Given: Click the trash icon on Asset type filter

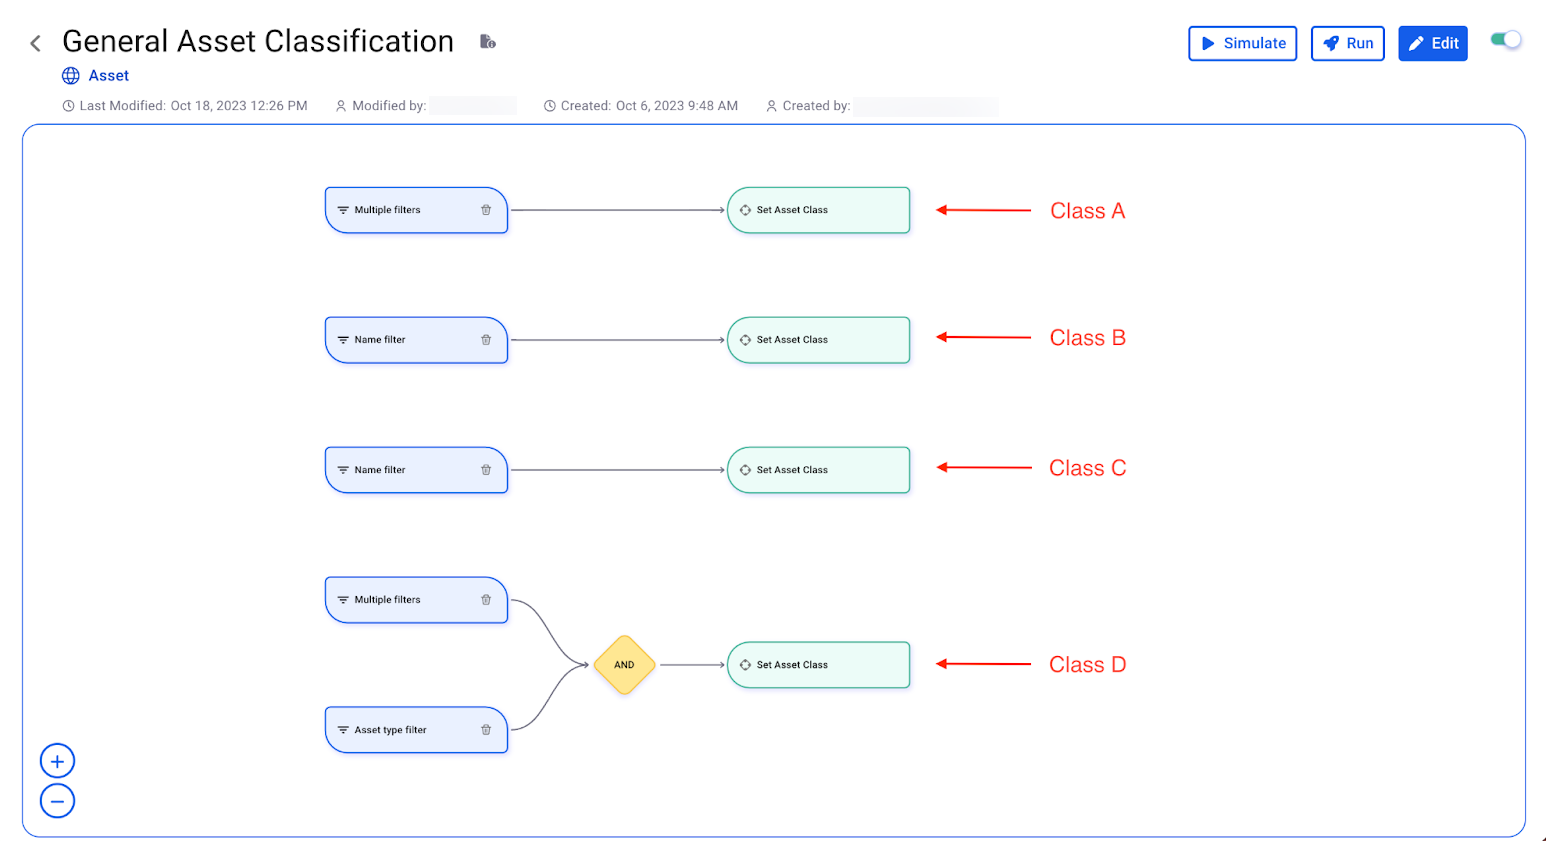Looking at the screenshot, I should click(x=487, y=729).
